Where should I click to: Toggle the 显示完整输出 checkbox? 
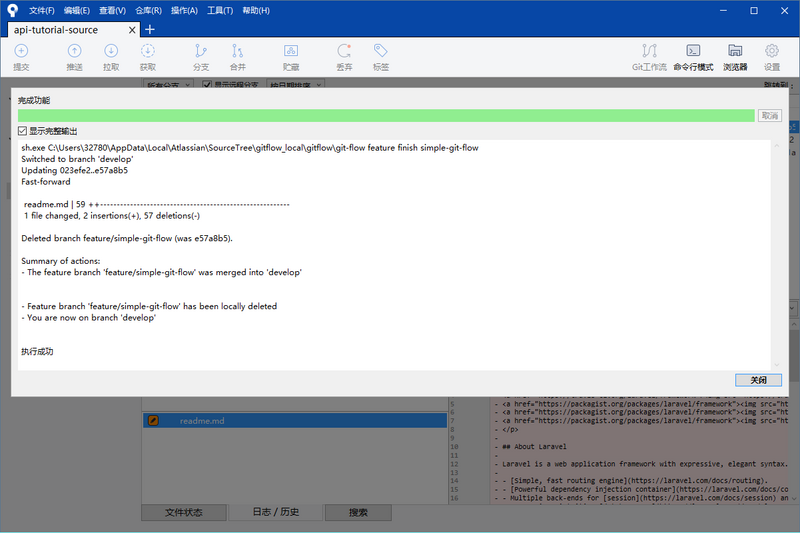22,131
